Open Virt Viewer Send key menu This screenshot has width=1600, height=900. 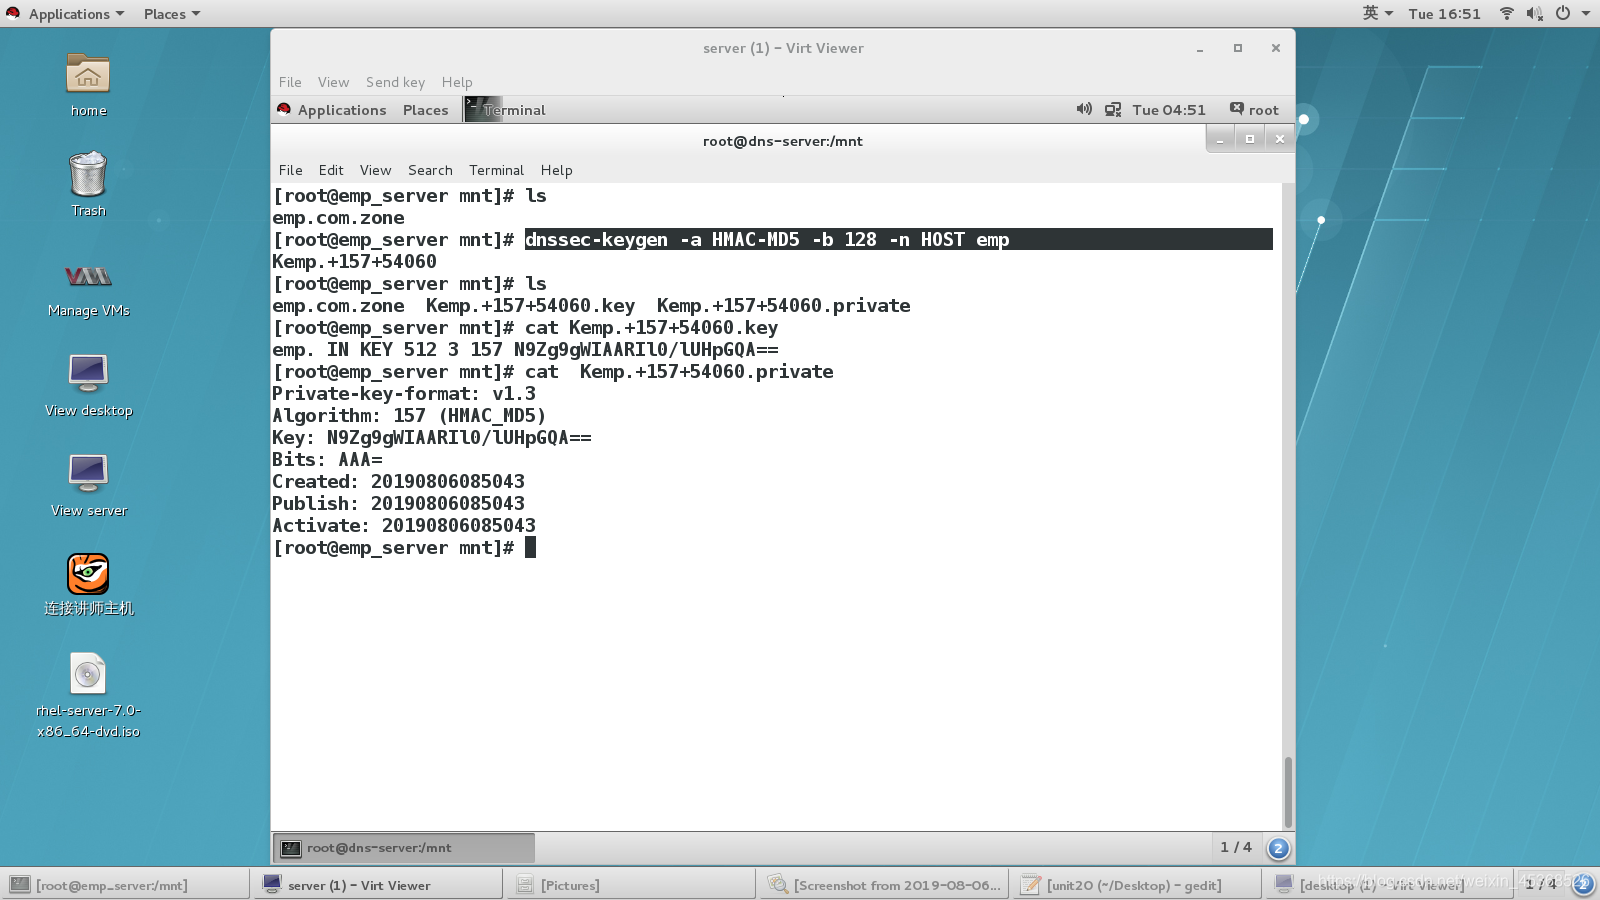coord(395,82)
